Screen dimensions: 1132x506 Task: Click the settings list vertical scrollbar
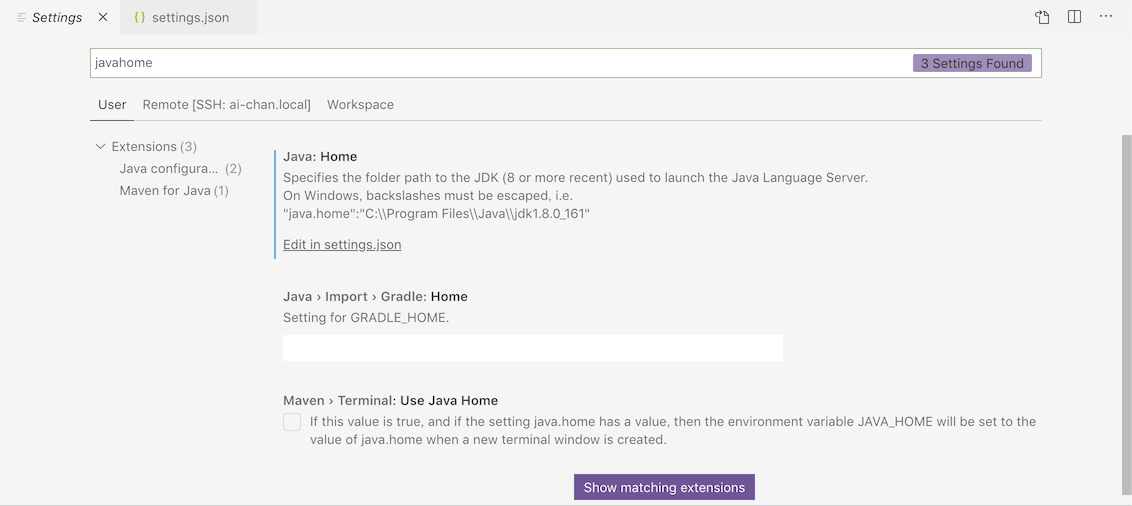[x=1126, y=300]
